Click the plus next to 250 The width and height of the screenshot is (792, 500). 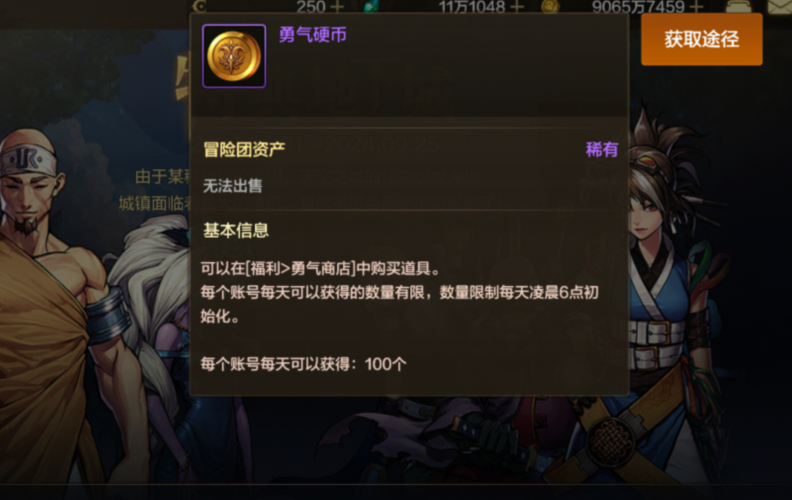[337, 7]
